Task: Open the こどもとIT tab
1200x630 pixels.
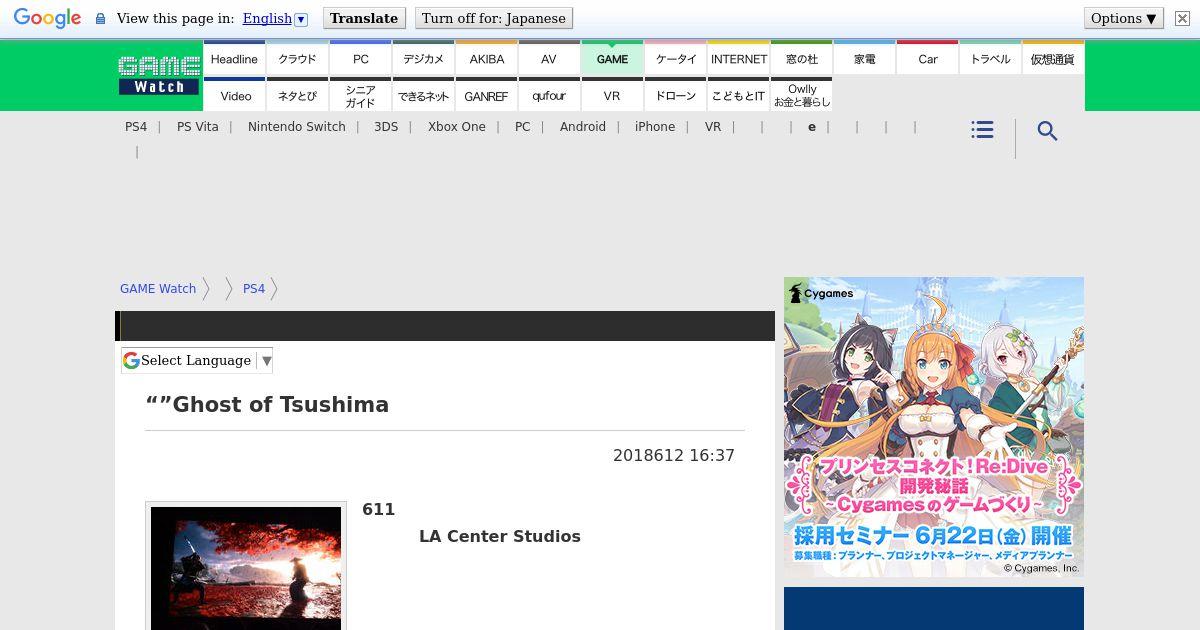Action: tap(738, 95)
